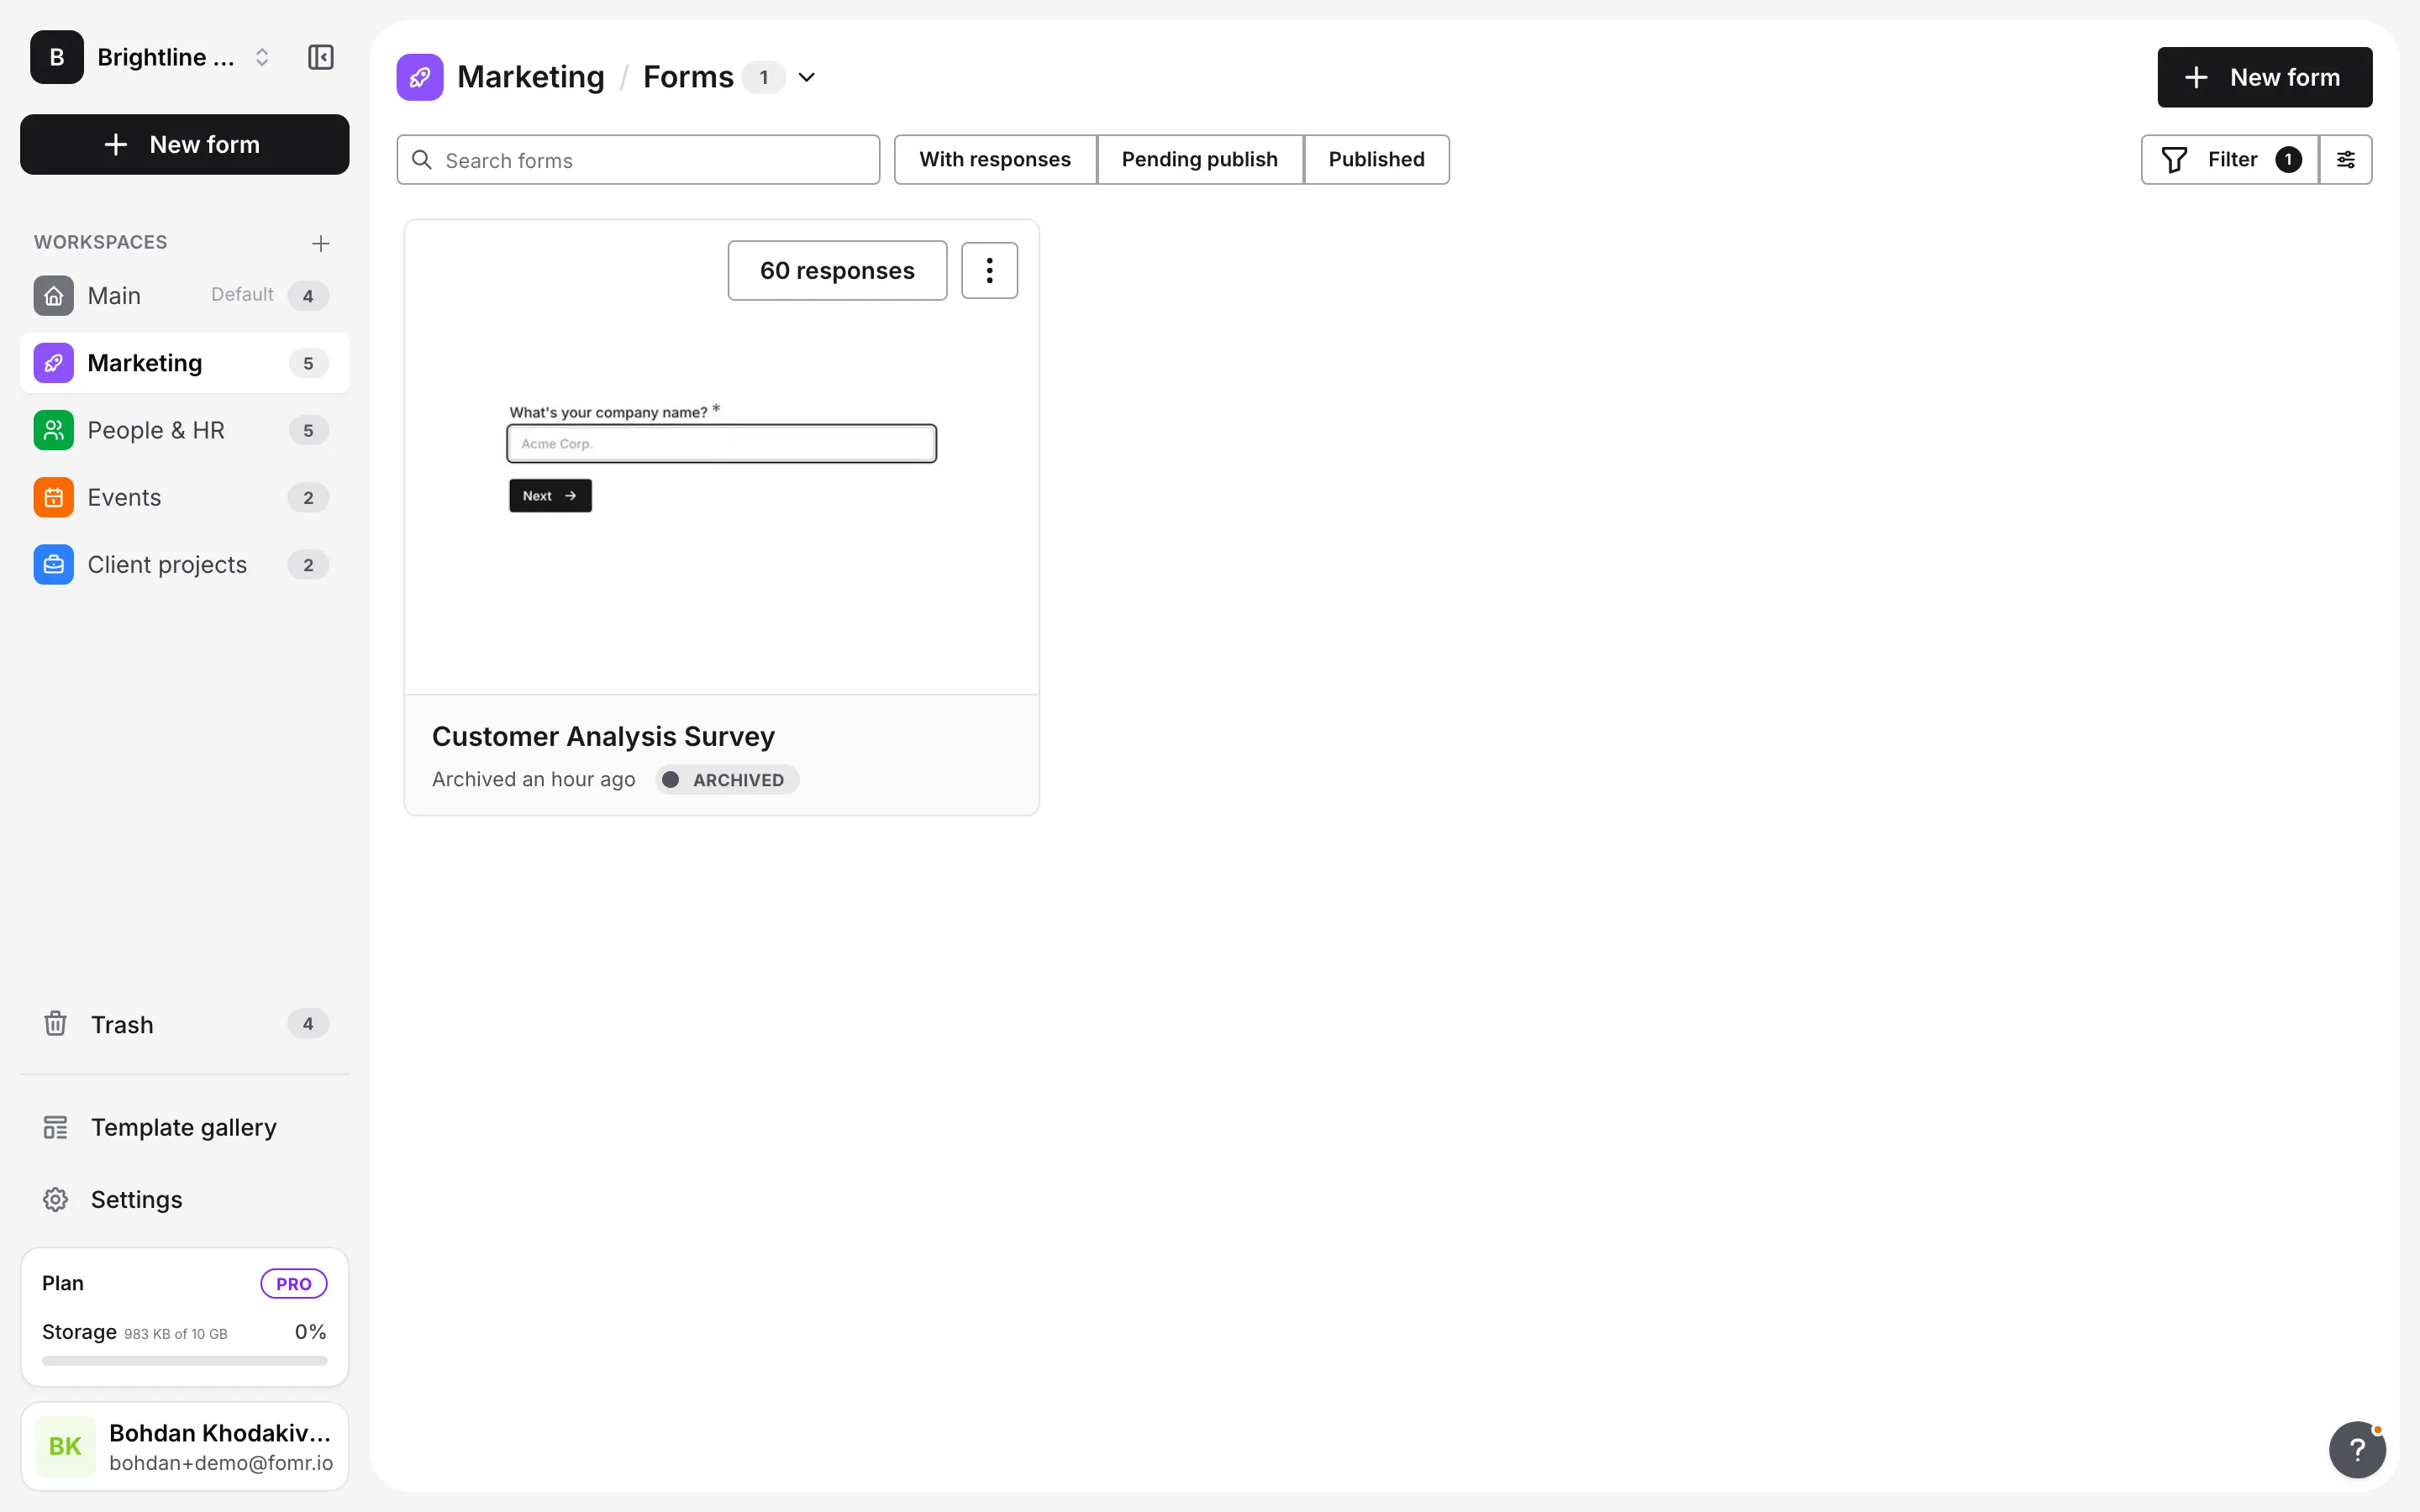This screenshot has height=1512, width=2420.
Task: Open the Trash bin
Action: (184, 1024)
